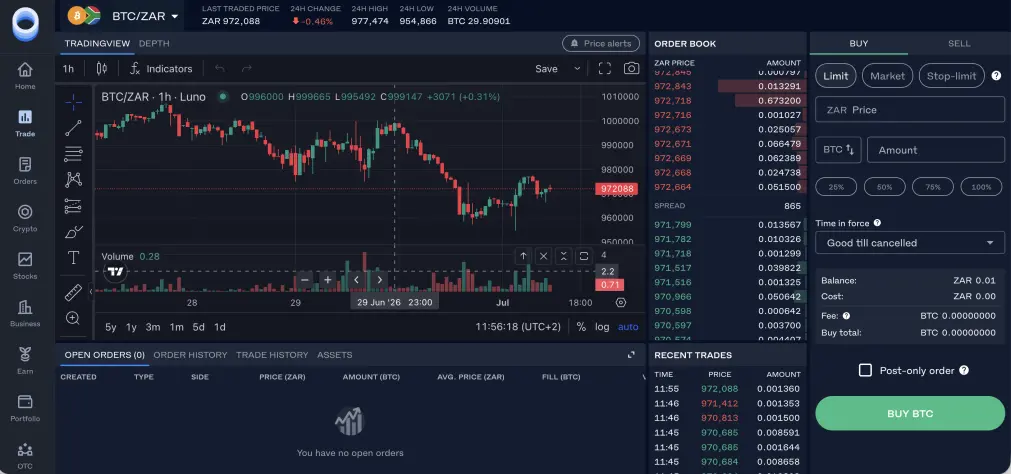Select the brush drawing tool
Screen dimensions: 1011x474
tap(74, 232)
